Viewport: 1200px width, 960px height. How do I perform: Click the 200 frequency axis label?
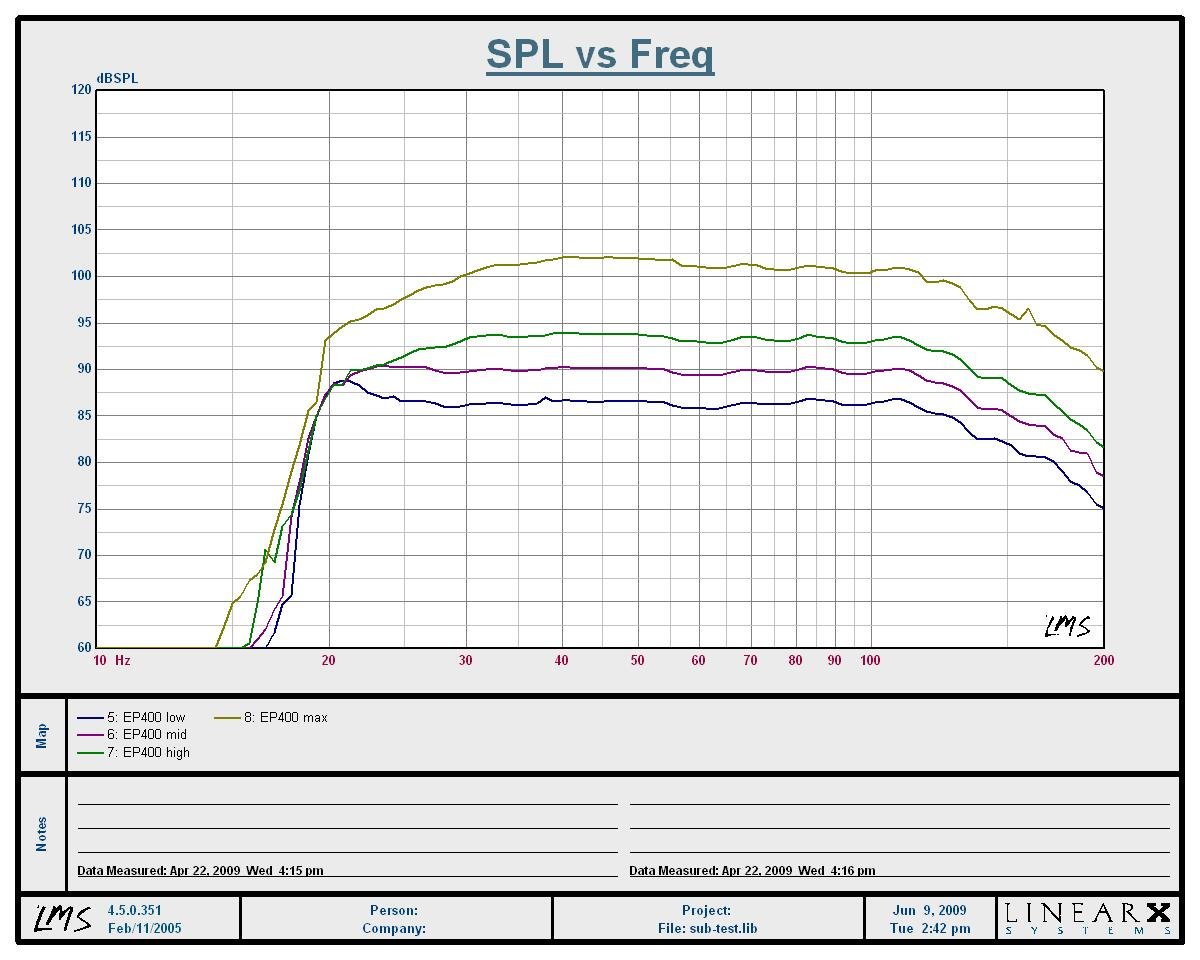(1103, 660)
